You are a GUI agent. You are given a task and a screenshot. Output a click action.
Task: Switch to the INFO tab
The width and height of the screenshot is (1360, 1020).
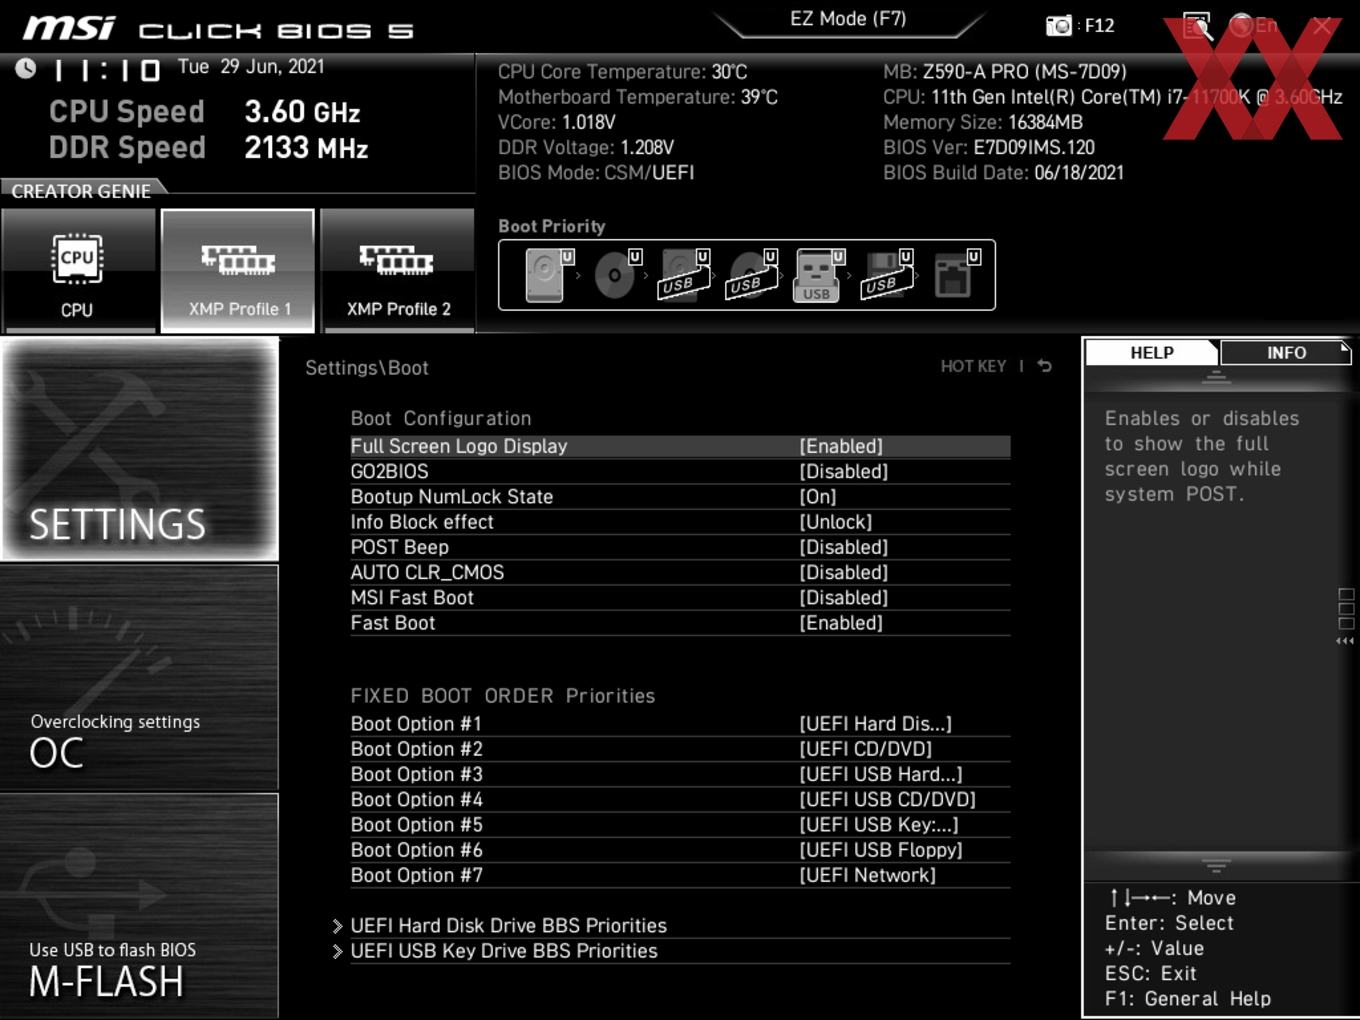coord(1286,353)
